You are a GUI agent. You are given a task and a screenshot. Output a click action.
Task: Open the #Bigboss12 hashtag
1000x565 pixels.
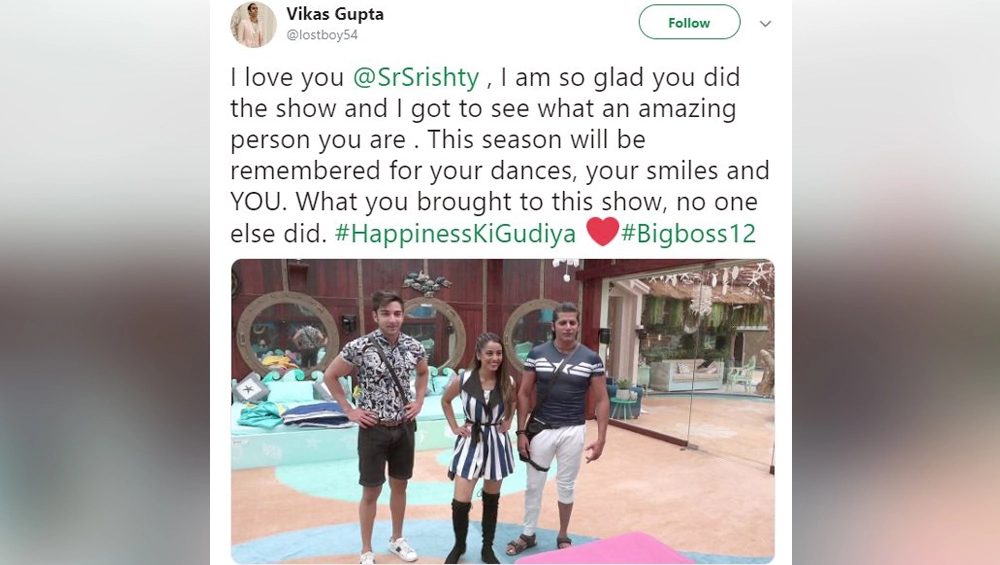(688, 233)
